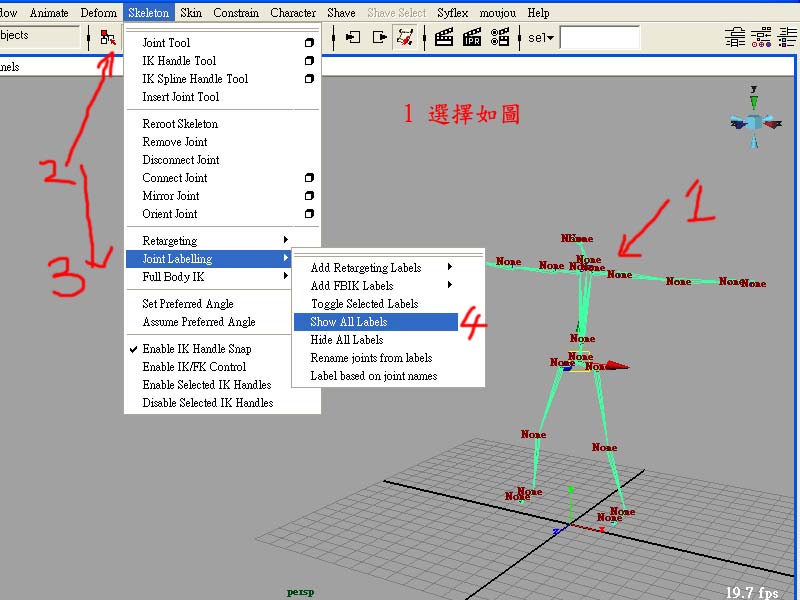
Task: Choose Enable Selected IK Handles
Action: [x=208, y=385]
